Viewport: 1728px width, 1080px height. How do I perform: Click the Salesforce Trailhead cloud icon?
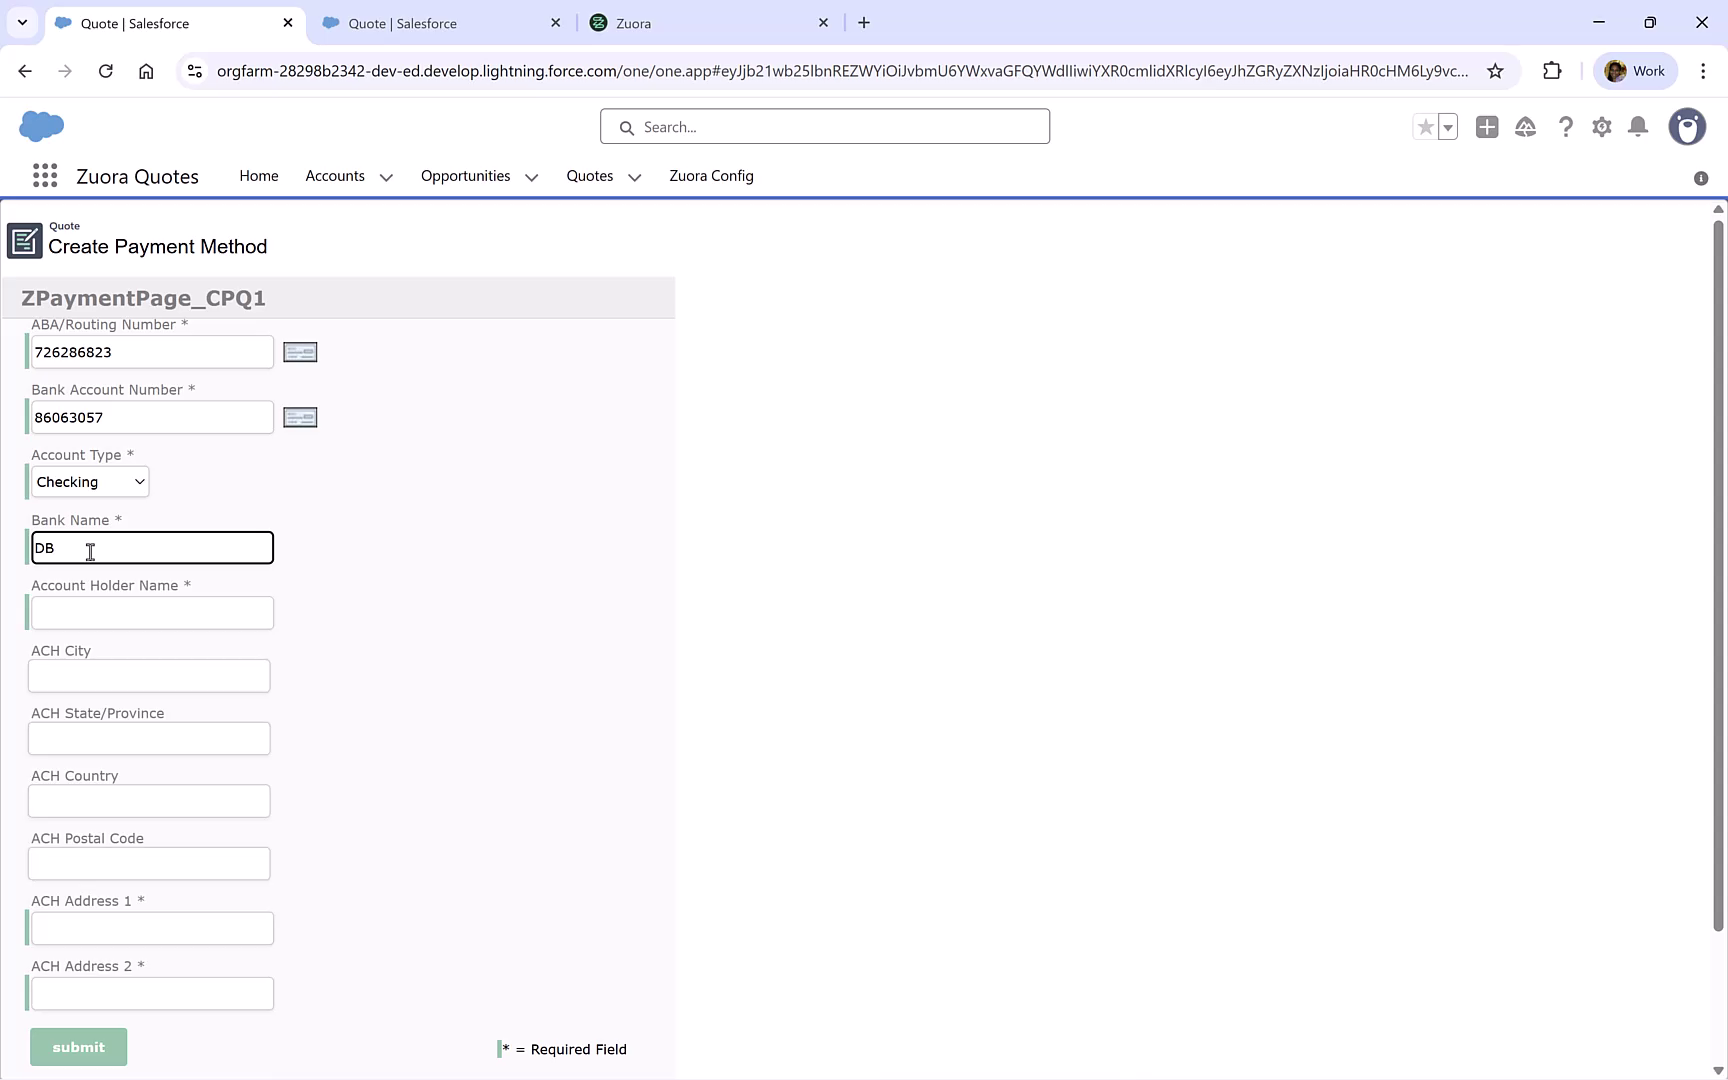1526,127
